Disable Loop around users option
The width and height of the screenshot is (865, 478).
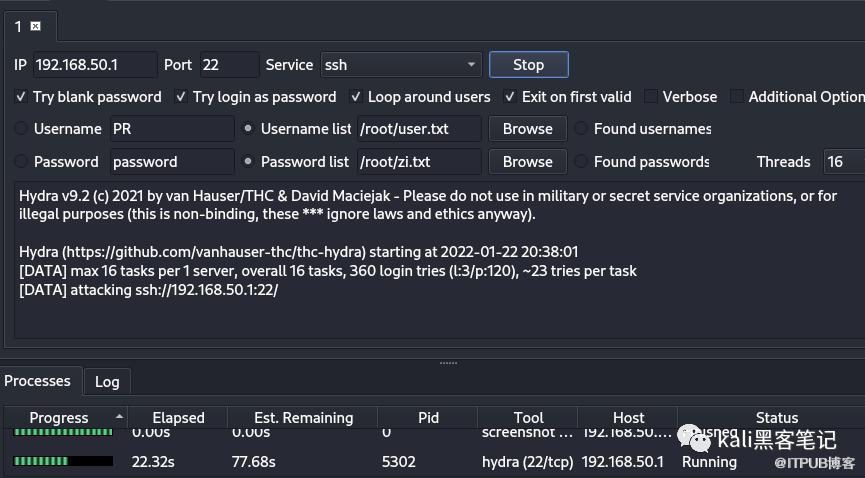pyautogui.click(x=356, y=97)
